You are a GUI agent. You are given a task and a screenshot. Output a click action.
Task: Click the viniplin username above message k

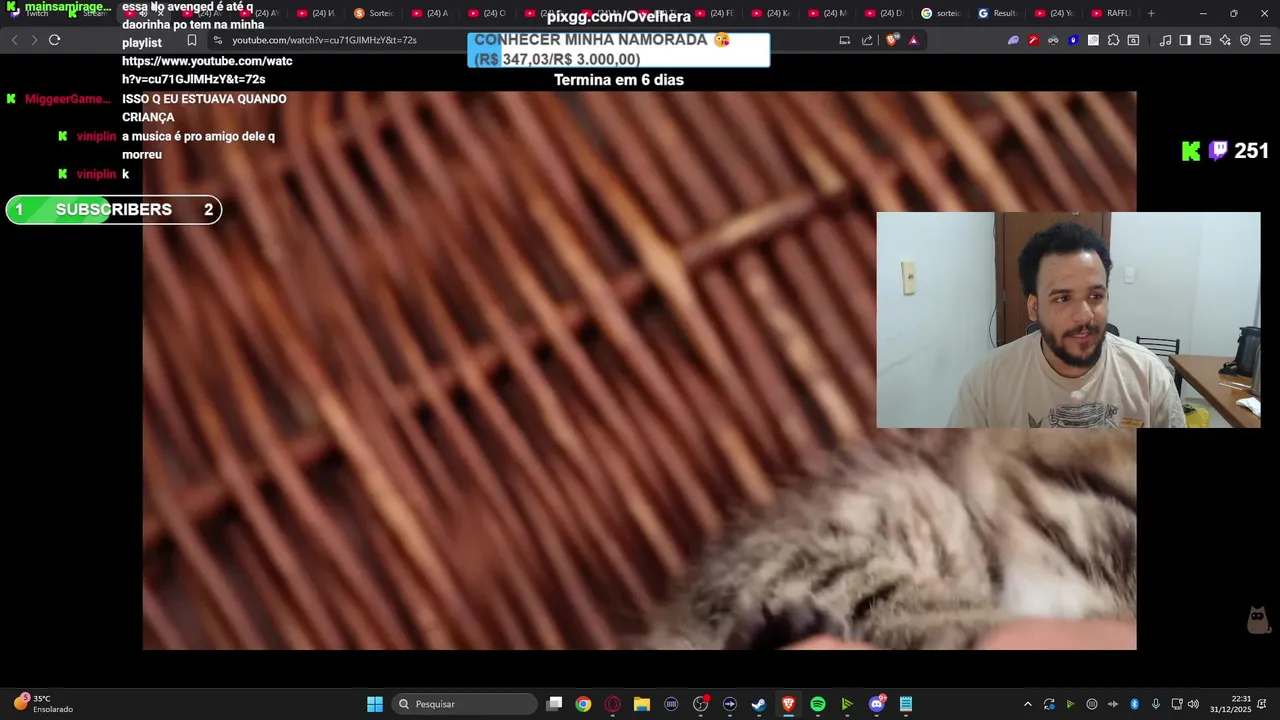point(96,174)
